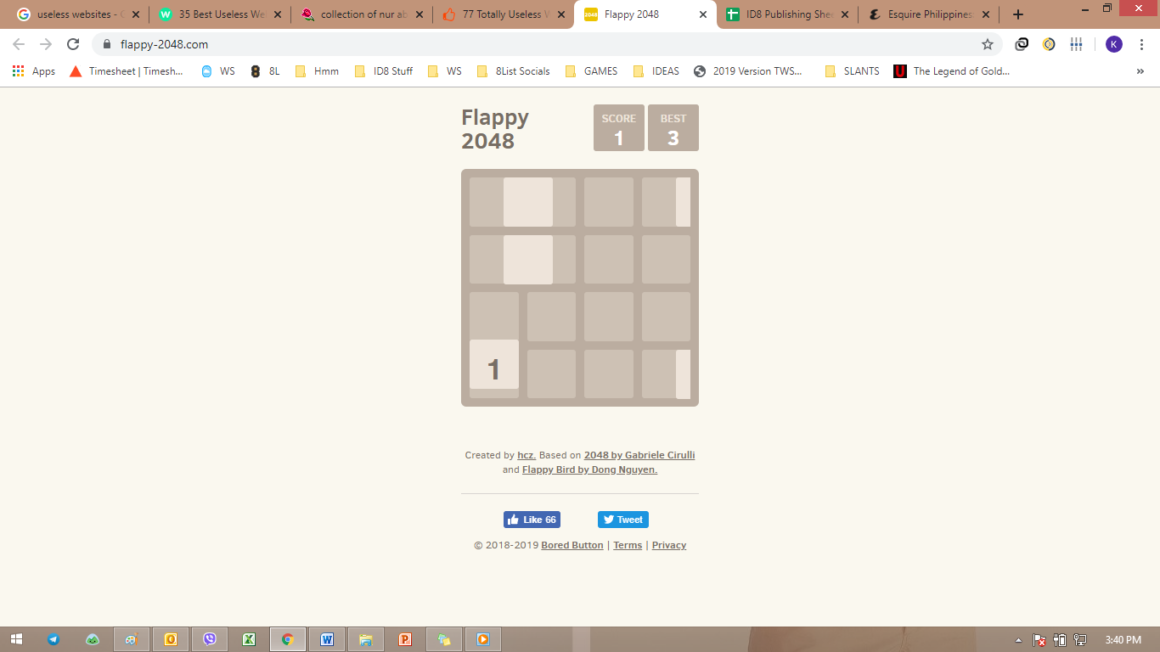Open the media player in taskbar

coord(483,639)
